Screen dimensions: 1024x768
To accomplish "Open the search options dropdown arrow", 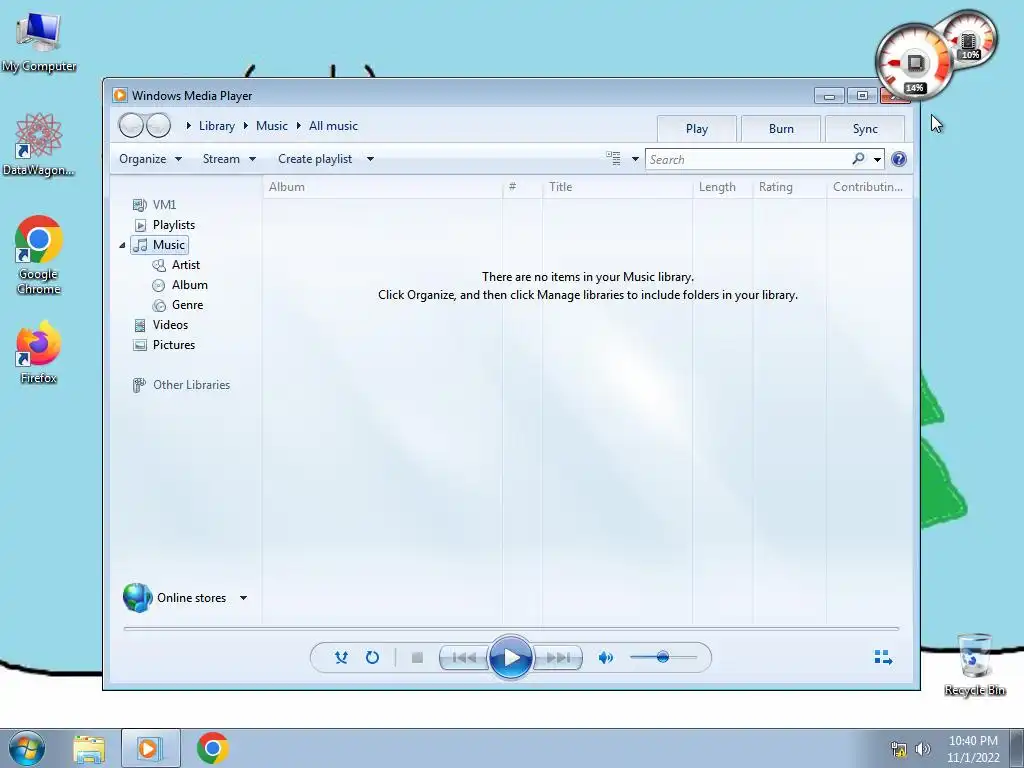I will [877, 159].
